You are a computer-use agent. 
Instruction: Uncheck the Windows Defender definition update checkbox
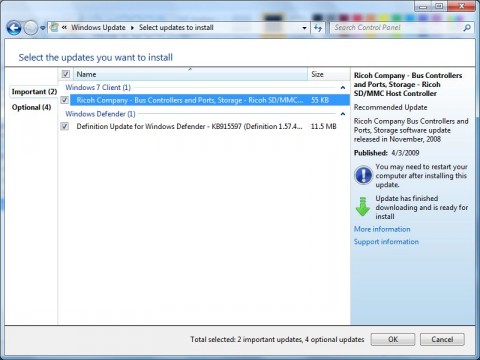(x=65, y=126)
